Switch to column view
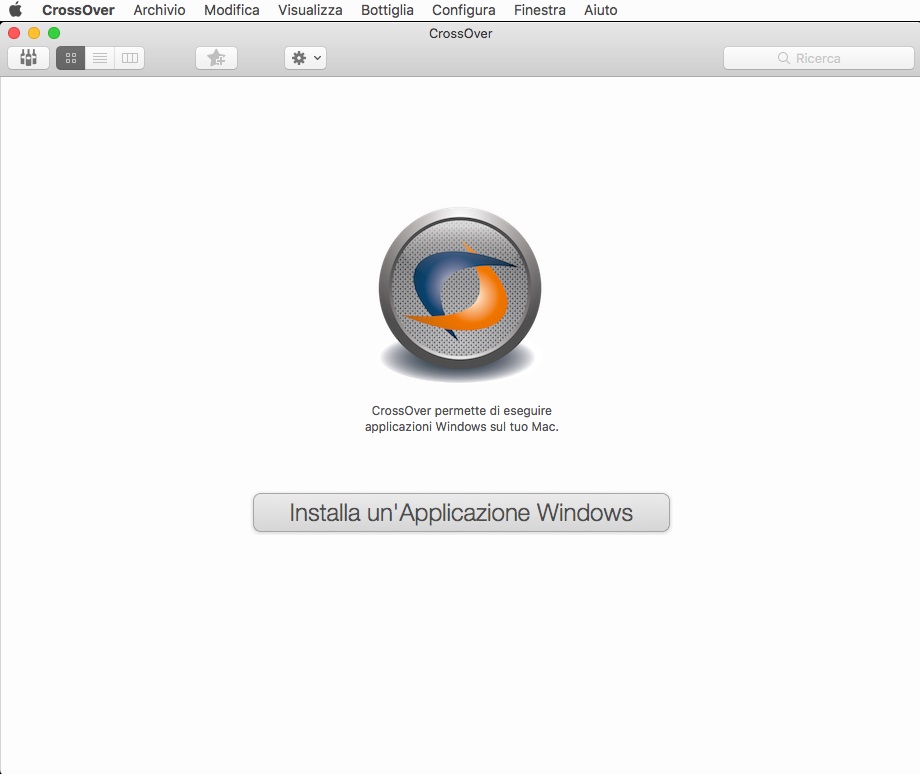920x774 pixels. 130,58
